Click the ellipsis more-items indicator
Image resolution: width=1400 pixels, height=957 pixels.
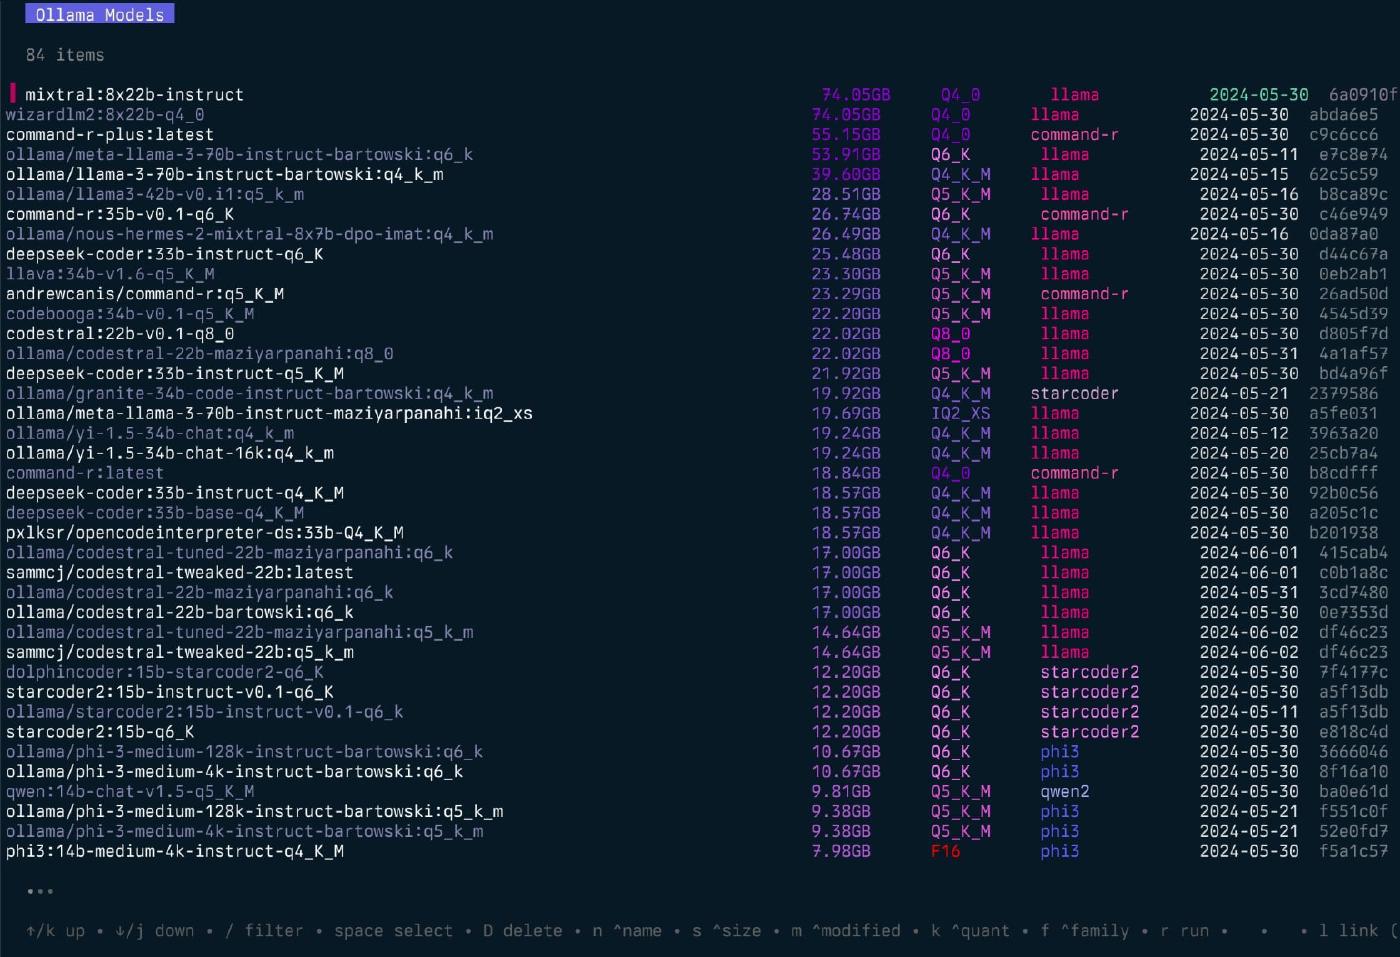pyautogui.click(x=40, y=891)
